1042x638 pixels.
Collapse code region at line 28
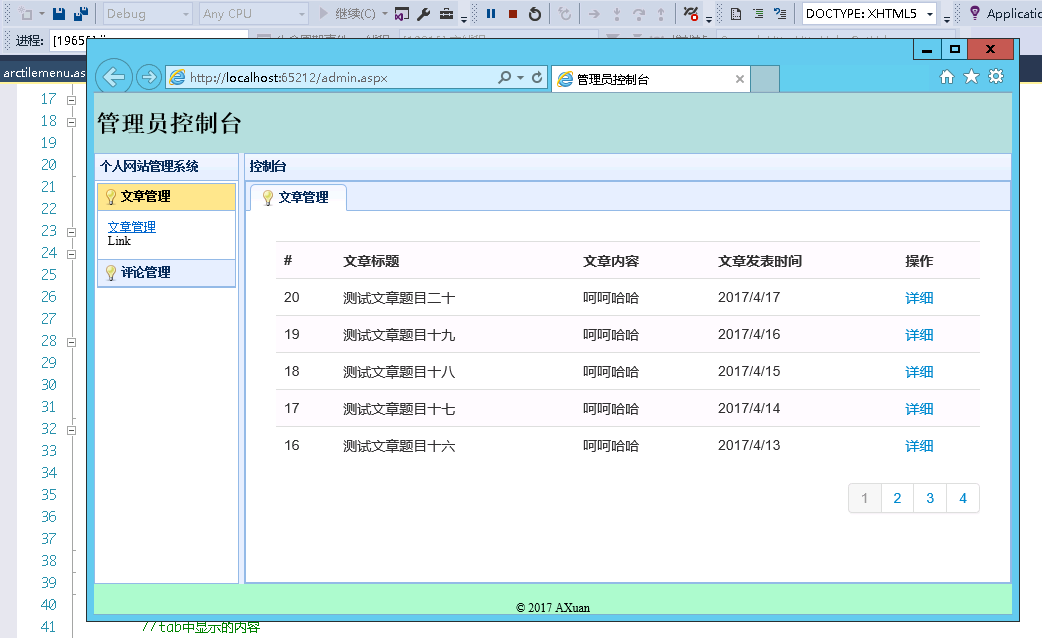(71, 342)
